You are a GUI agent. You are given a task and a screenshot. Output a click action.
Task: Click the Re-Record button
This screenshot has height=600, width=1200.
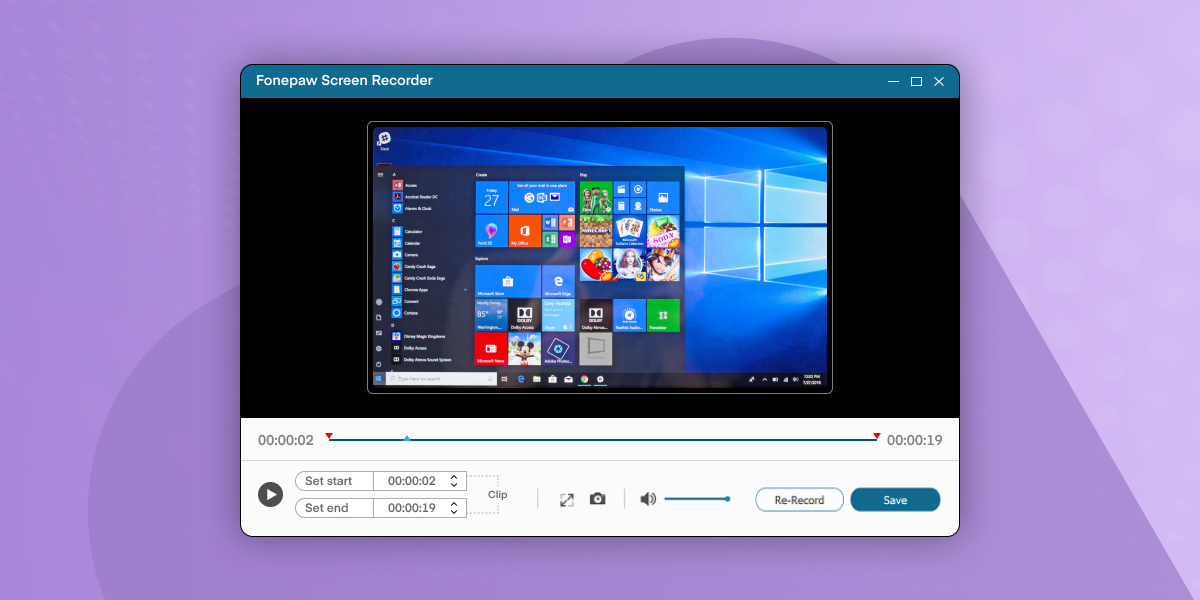click(x=799, y=500)
